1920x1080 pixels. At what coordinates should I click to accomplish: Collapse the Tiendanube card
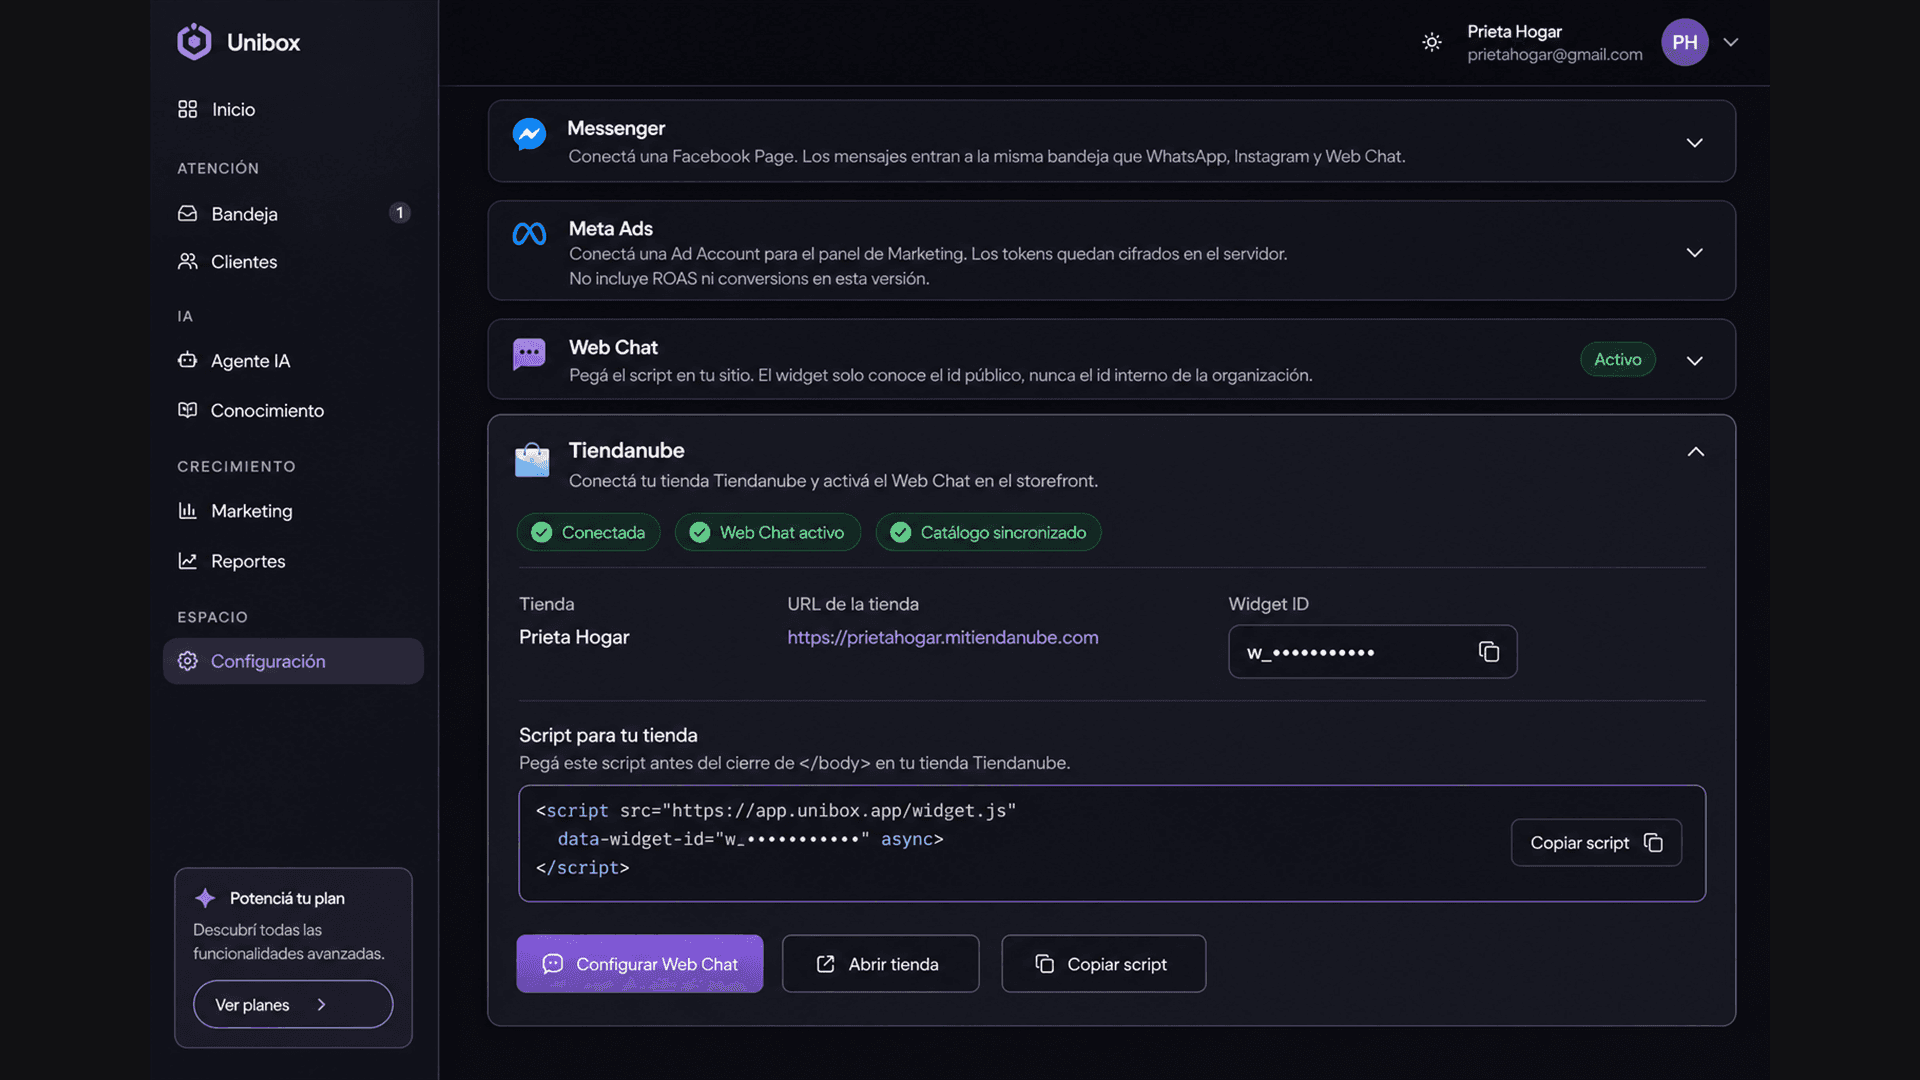click(1695, 452)
